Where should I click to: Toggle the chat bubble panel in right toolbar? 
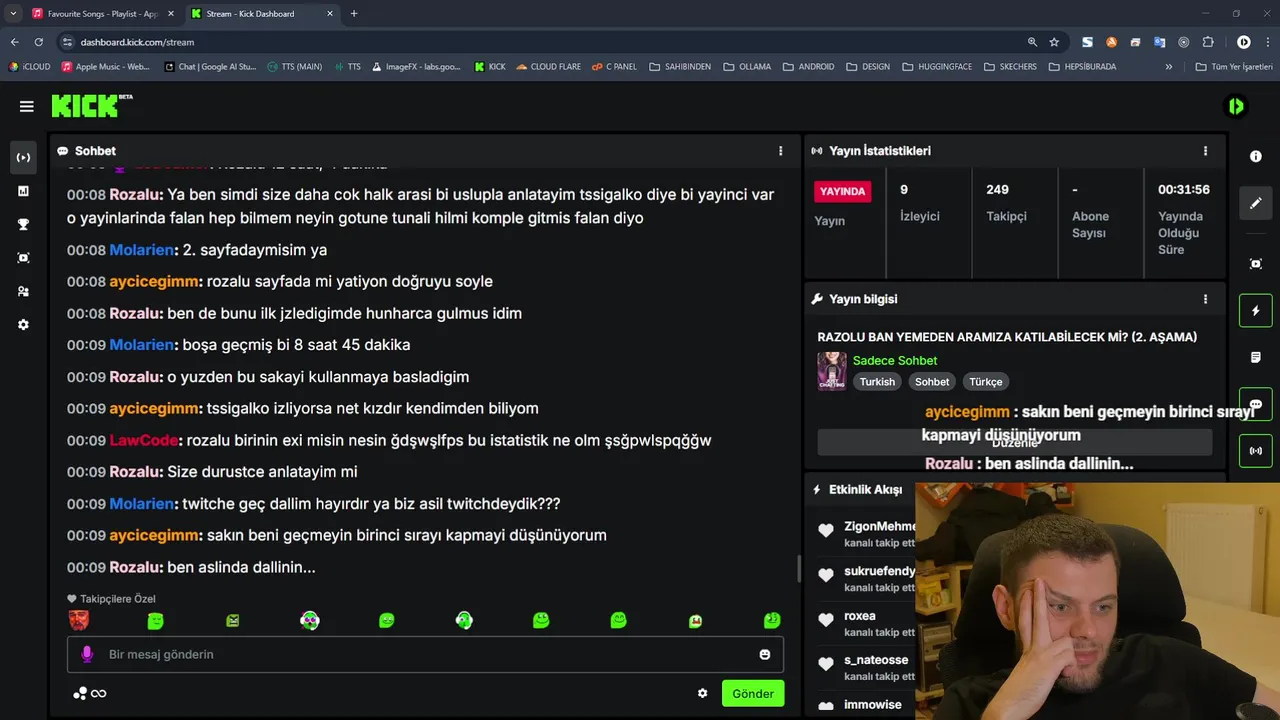coord(1256,404)
